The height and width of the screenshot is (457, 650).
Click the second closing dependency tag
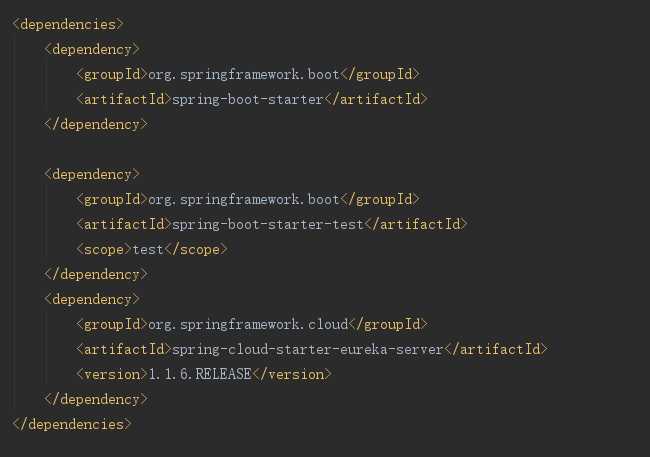(x=96, y=275)
